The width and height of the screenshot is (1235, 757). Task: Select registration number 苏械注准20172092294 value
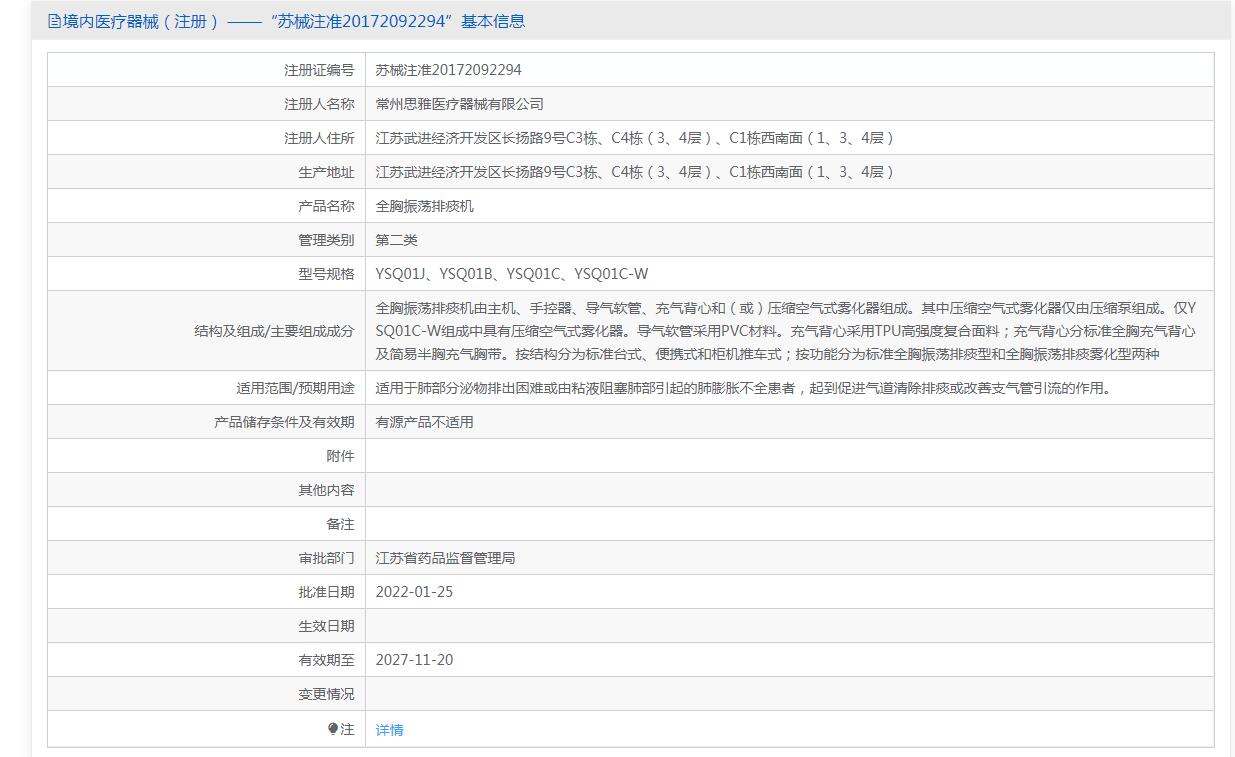(448, 70)
